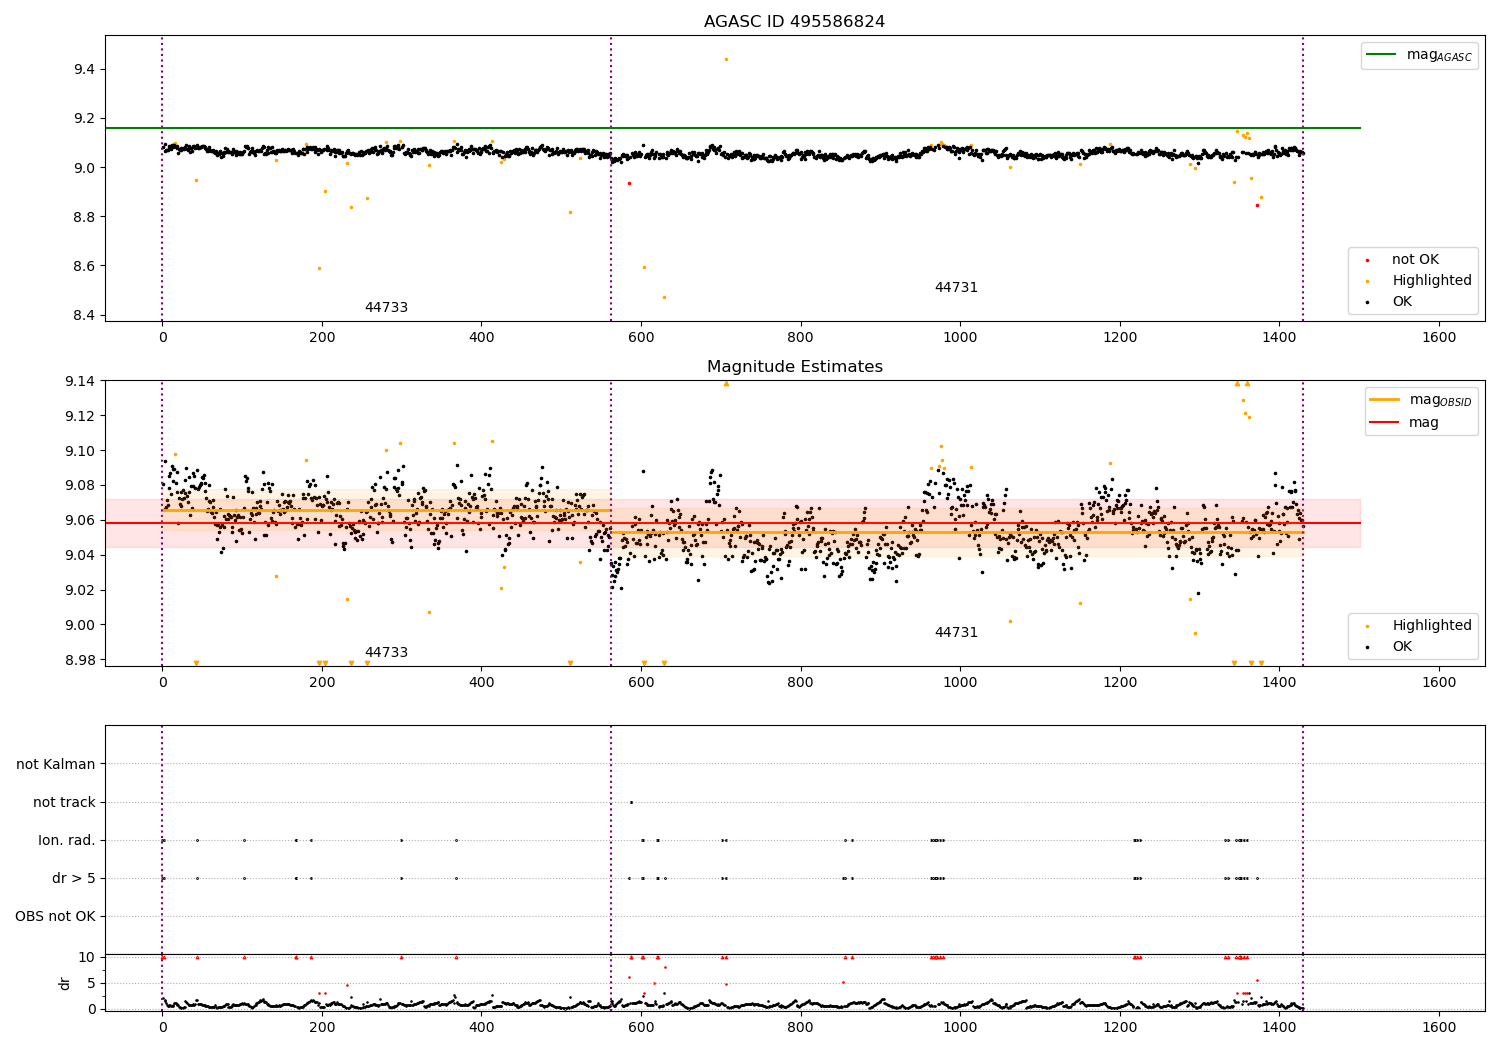The width and height of the screenshot is (1500, 1050).
Task: Click the 'OBS not OK' axis label
Action: (56, 916)
